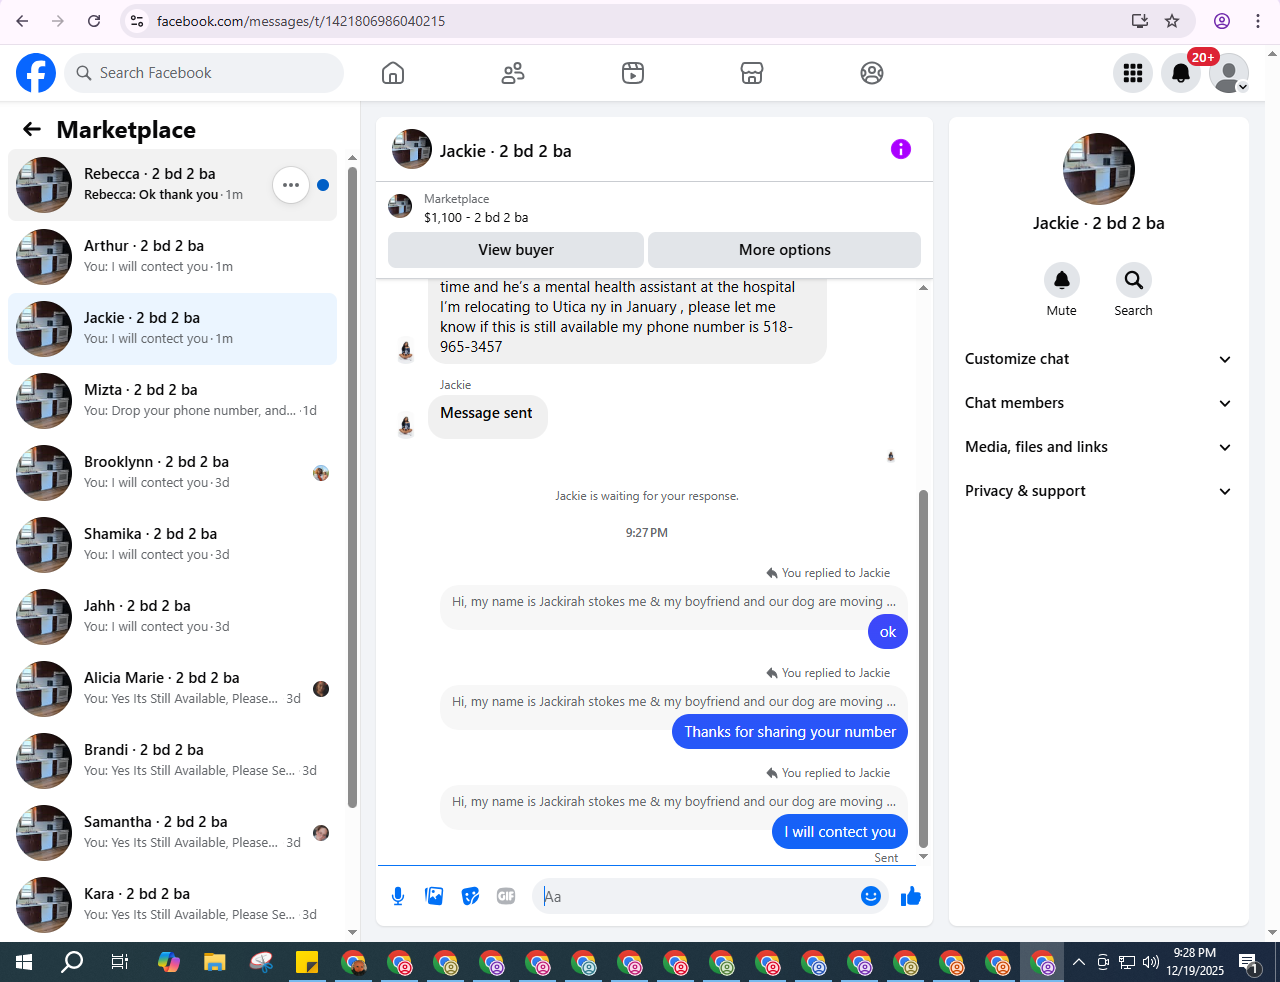Search in conversation magnifier icon
This screenshot has height=982, width=1280.
coord(1134,280)
